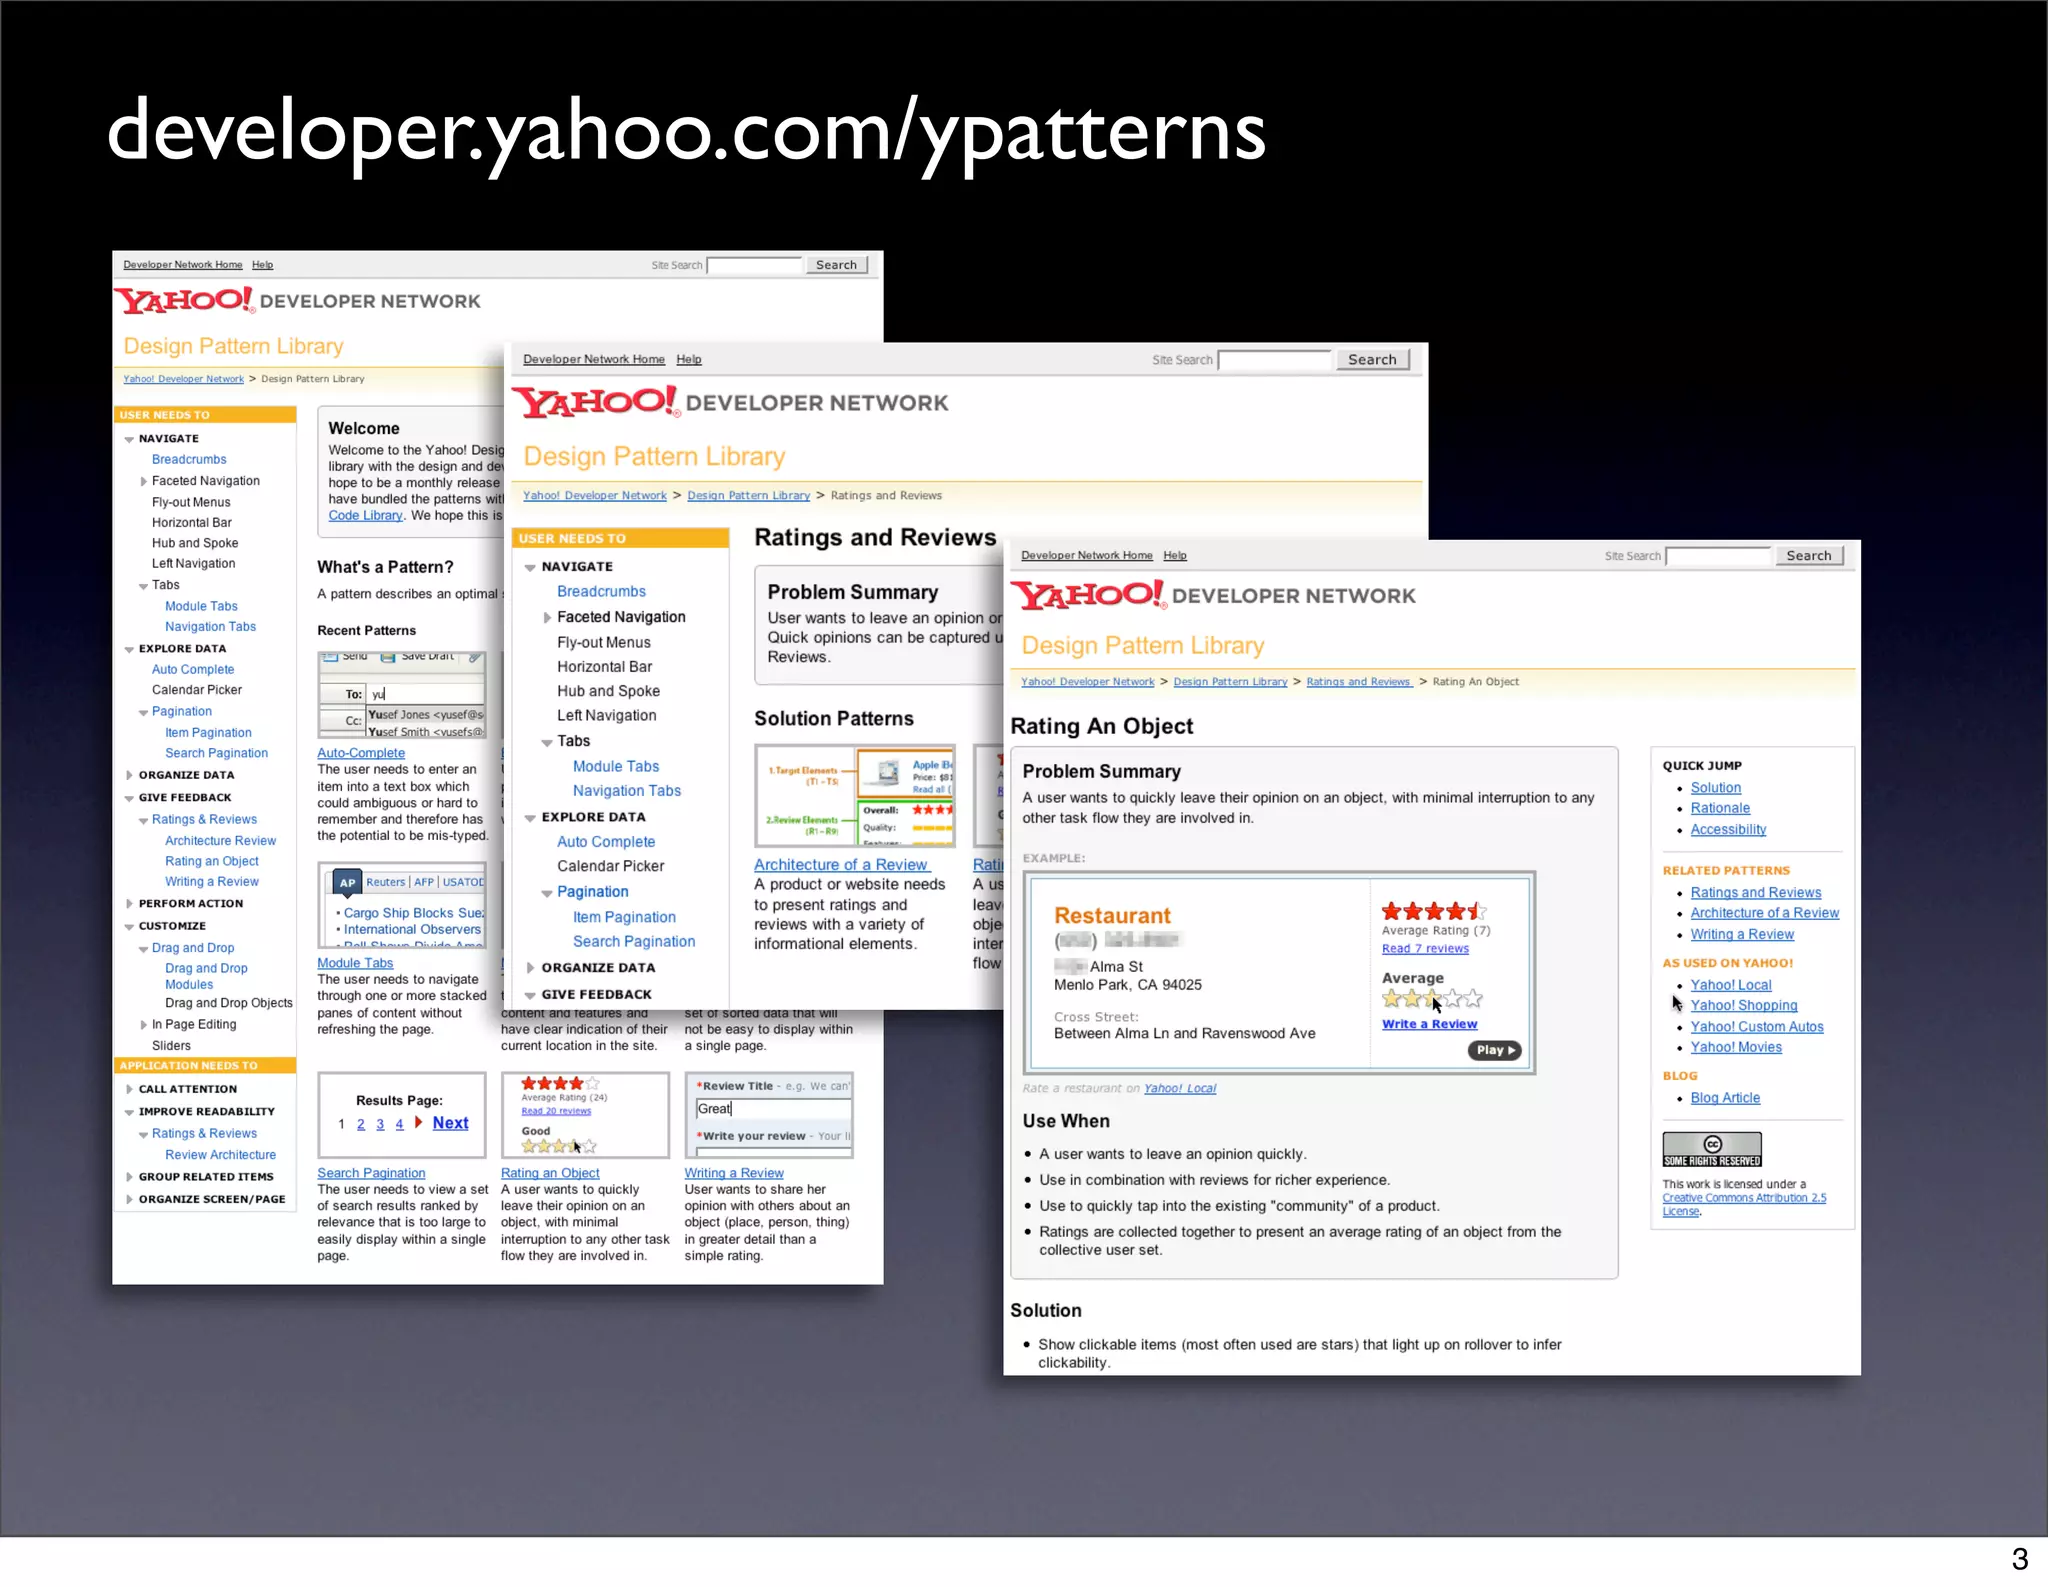Open Writing a Review related pattern link
This screenshot has height=1587, width=2048.
(x=1742, y=935)
